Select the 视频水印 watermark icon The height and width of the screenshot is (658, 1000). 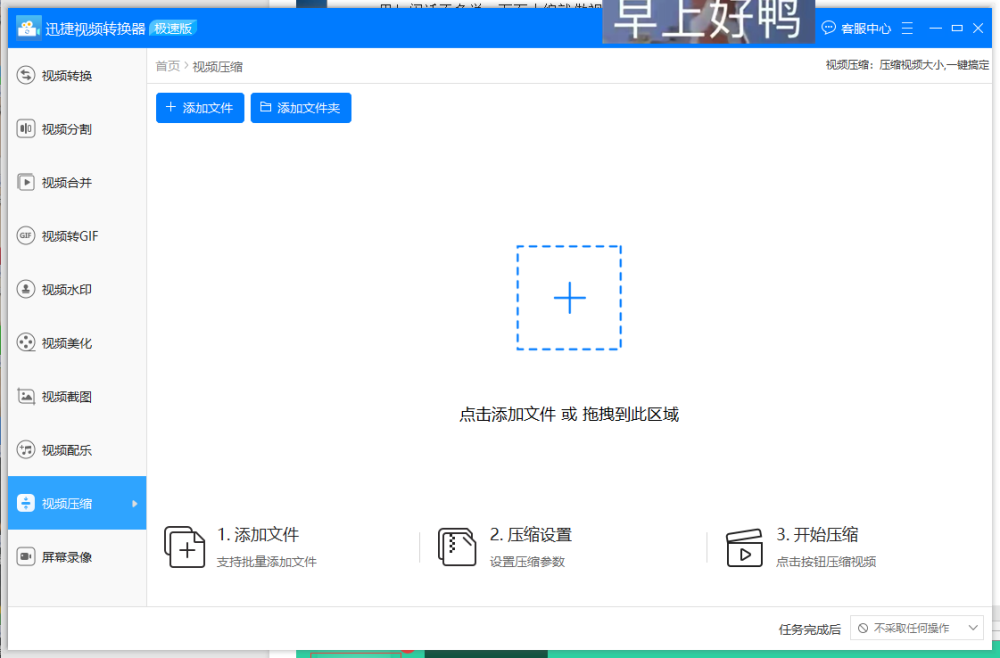click(x=27, y=289)
